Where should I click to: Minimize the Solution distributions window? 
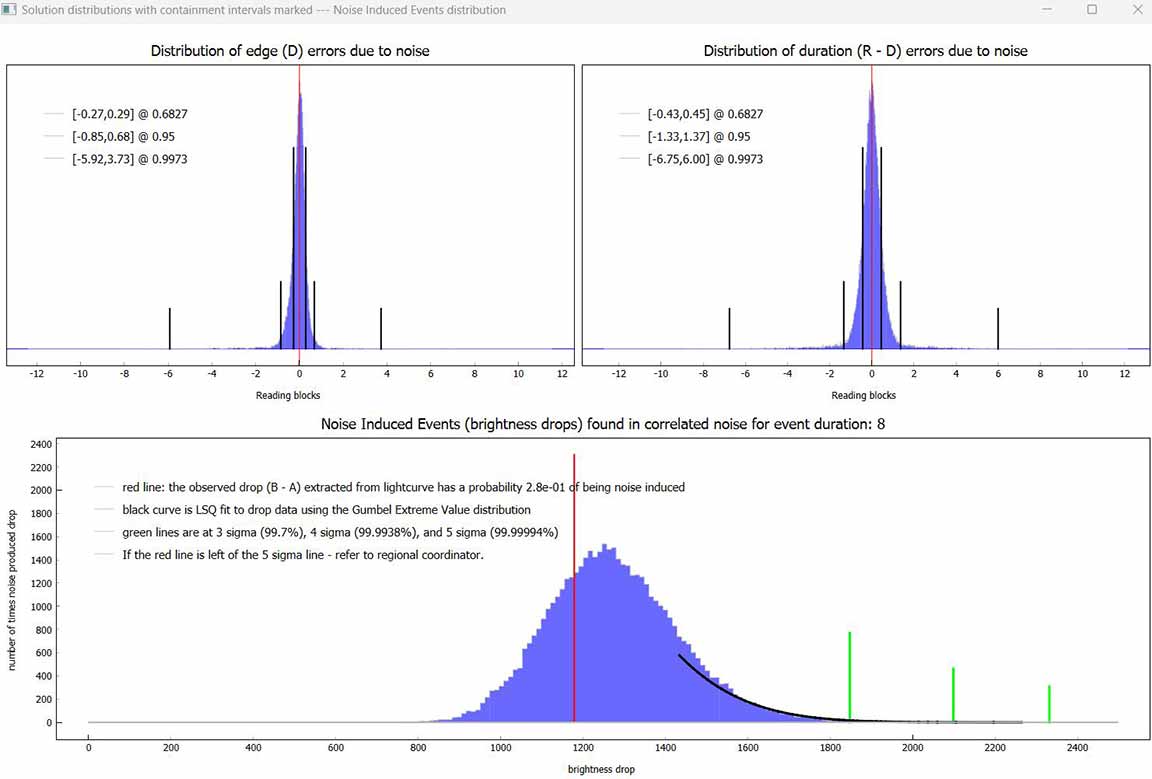1047,10
